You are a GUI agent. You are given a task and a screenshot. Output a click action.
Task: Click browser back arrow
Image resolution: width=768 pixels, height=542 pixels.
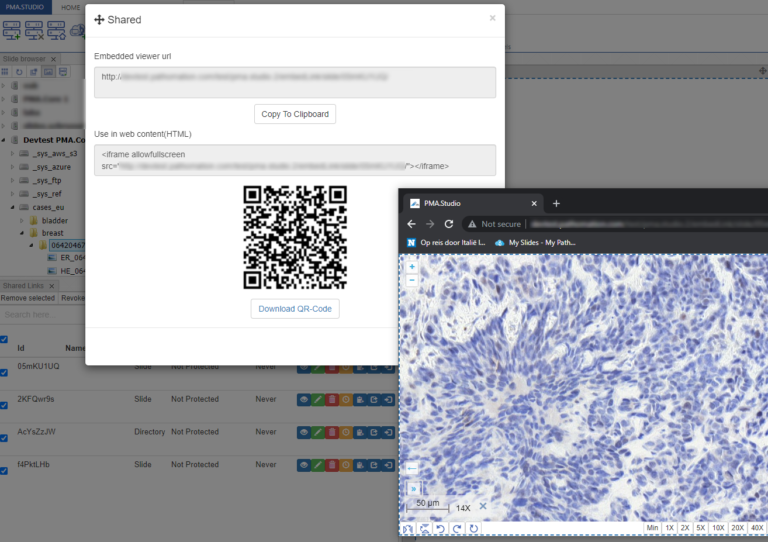pyautogui.click(x=412, y=224)
